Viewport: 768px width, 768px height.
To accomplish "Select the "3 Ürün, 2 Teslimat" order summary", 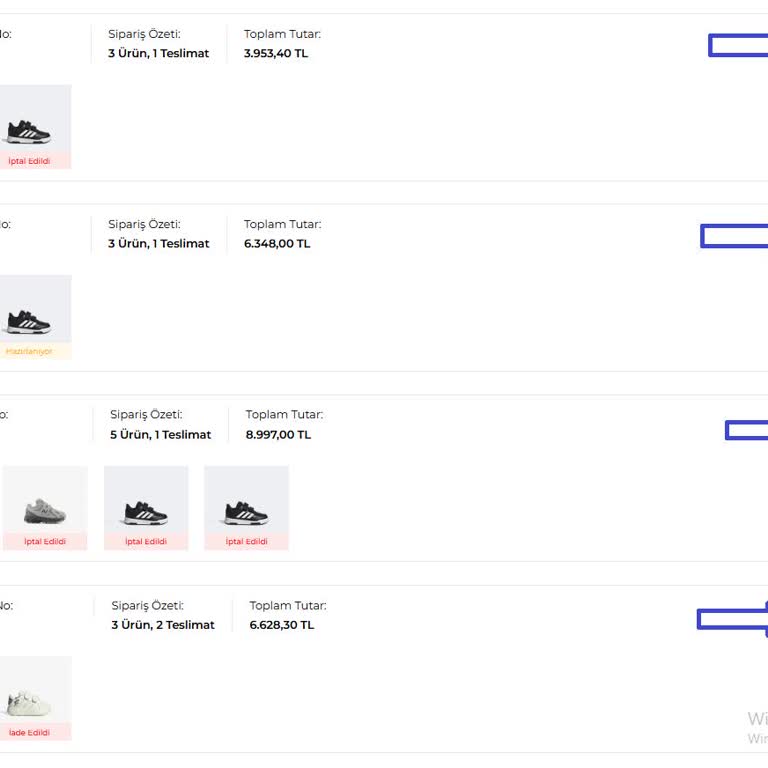I will click(163, 625).
